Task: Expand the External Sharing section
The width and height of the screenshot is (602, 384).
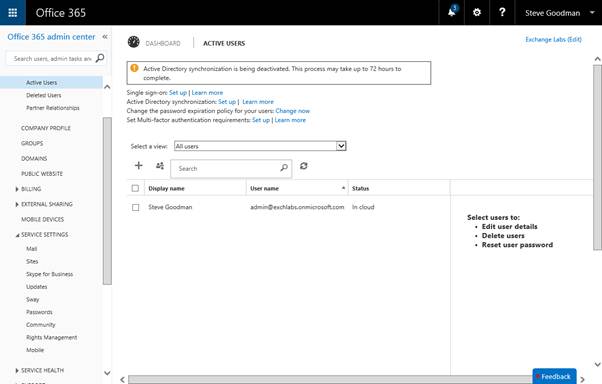Action: (17, 204)
